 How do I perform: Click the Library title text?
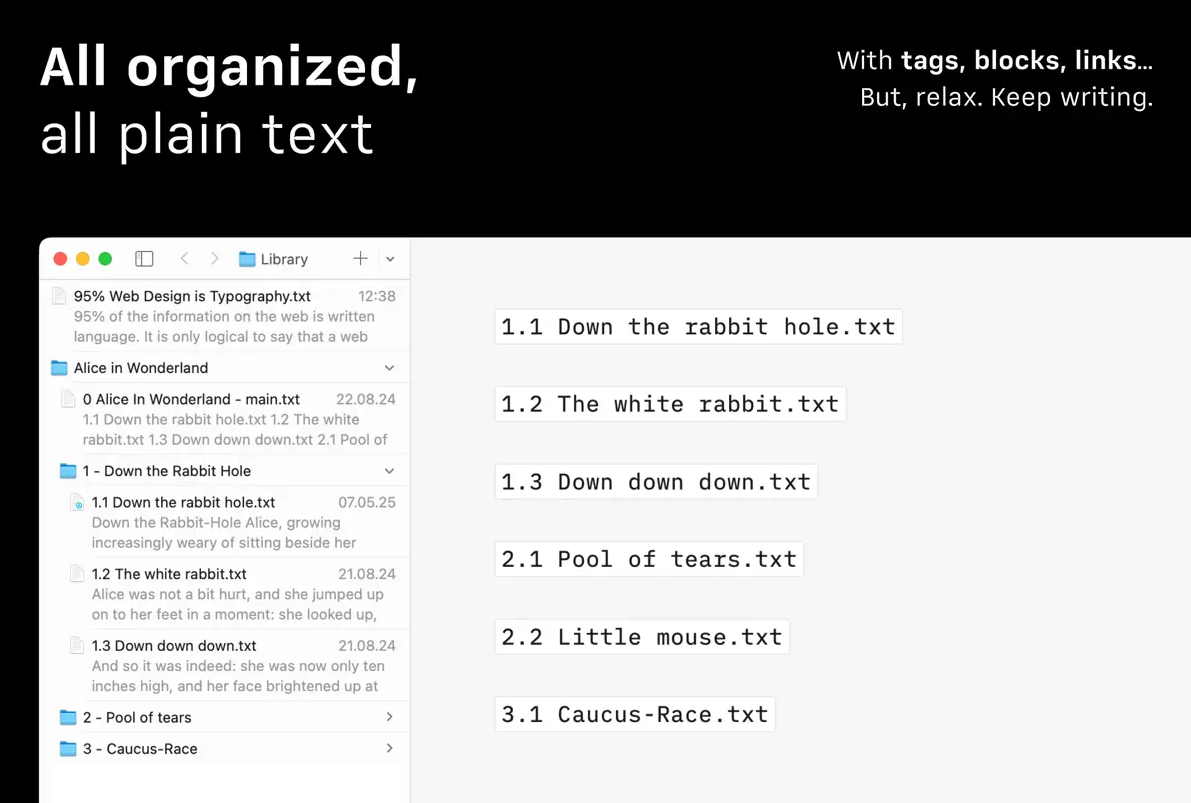pyautogui.click(x=284, y=259)
